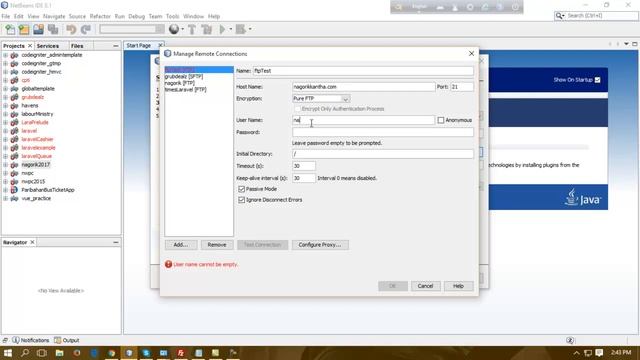Expand the vue_practice project node
This screenshot has width=640, height=360.
pyautogui.click(x=5, y=198)
